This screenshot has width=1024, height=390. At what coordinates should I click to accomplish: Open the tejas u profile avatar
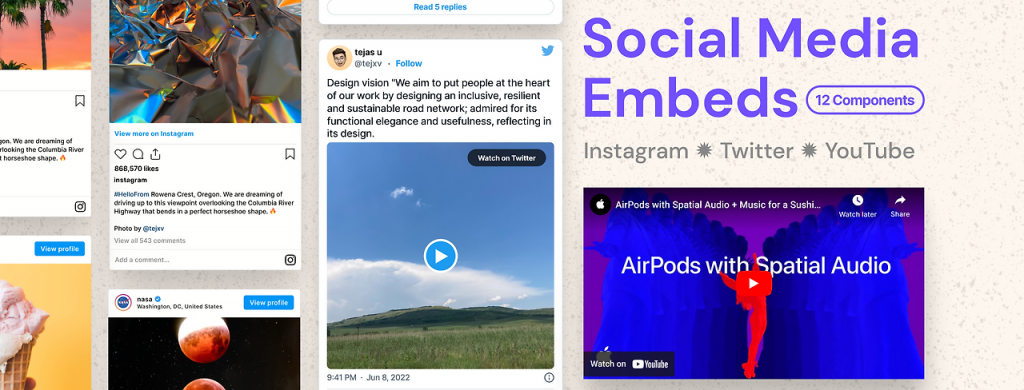339,57
